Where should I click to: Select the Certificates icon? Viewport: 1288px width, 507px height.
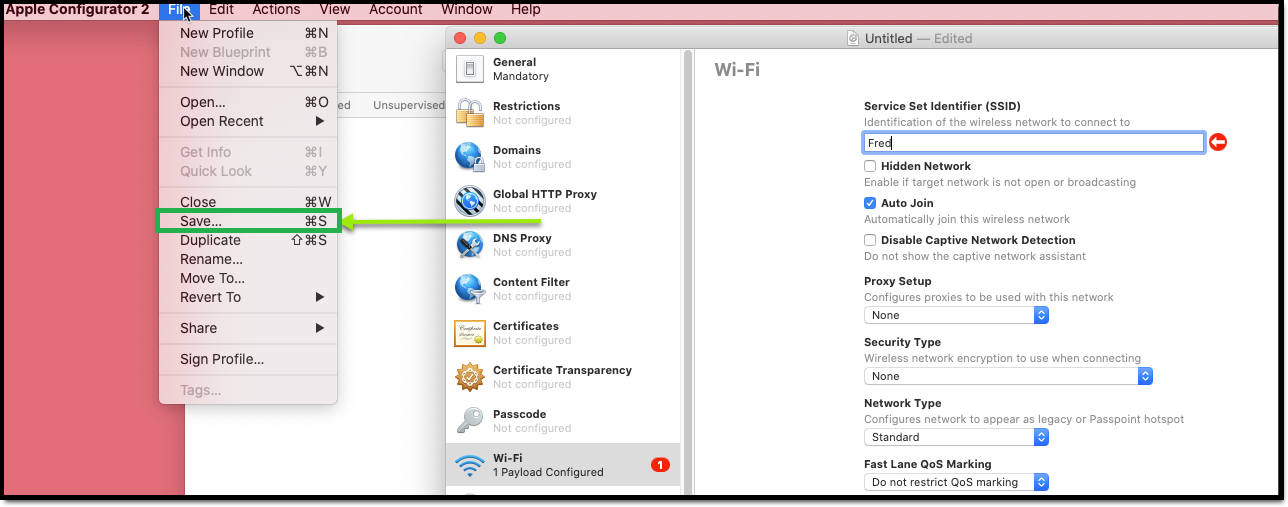click(470, 333)
